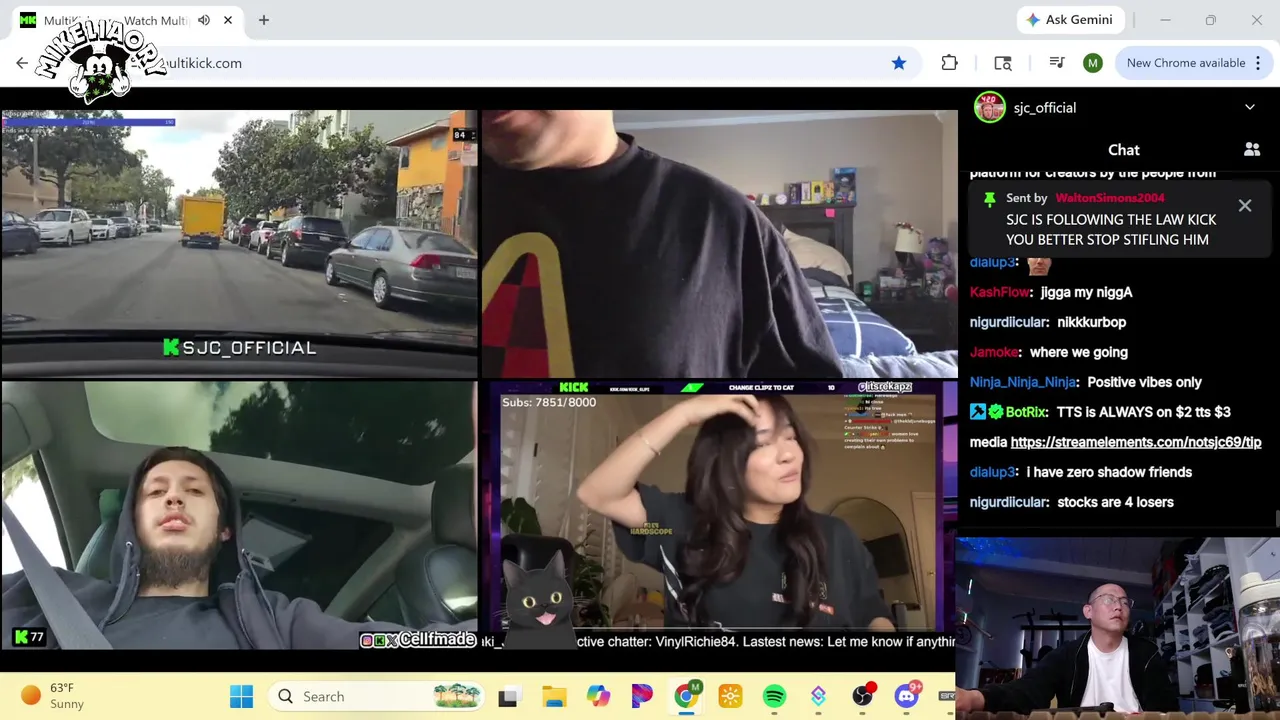Click the Ask Gemini button

tap(1070, 20)
